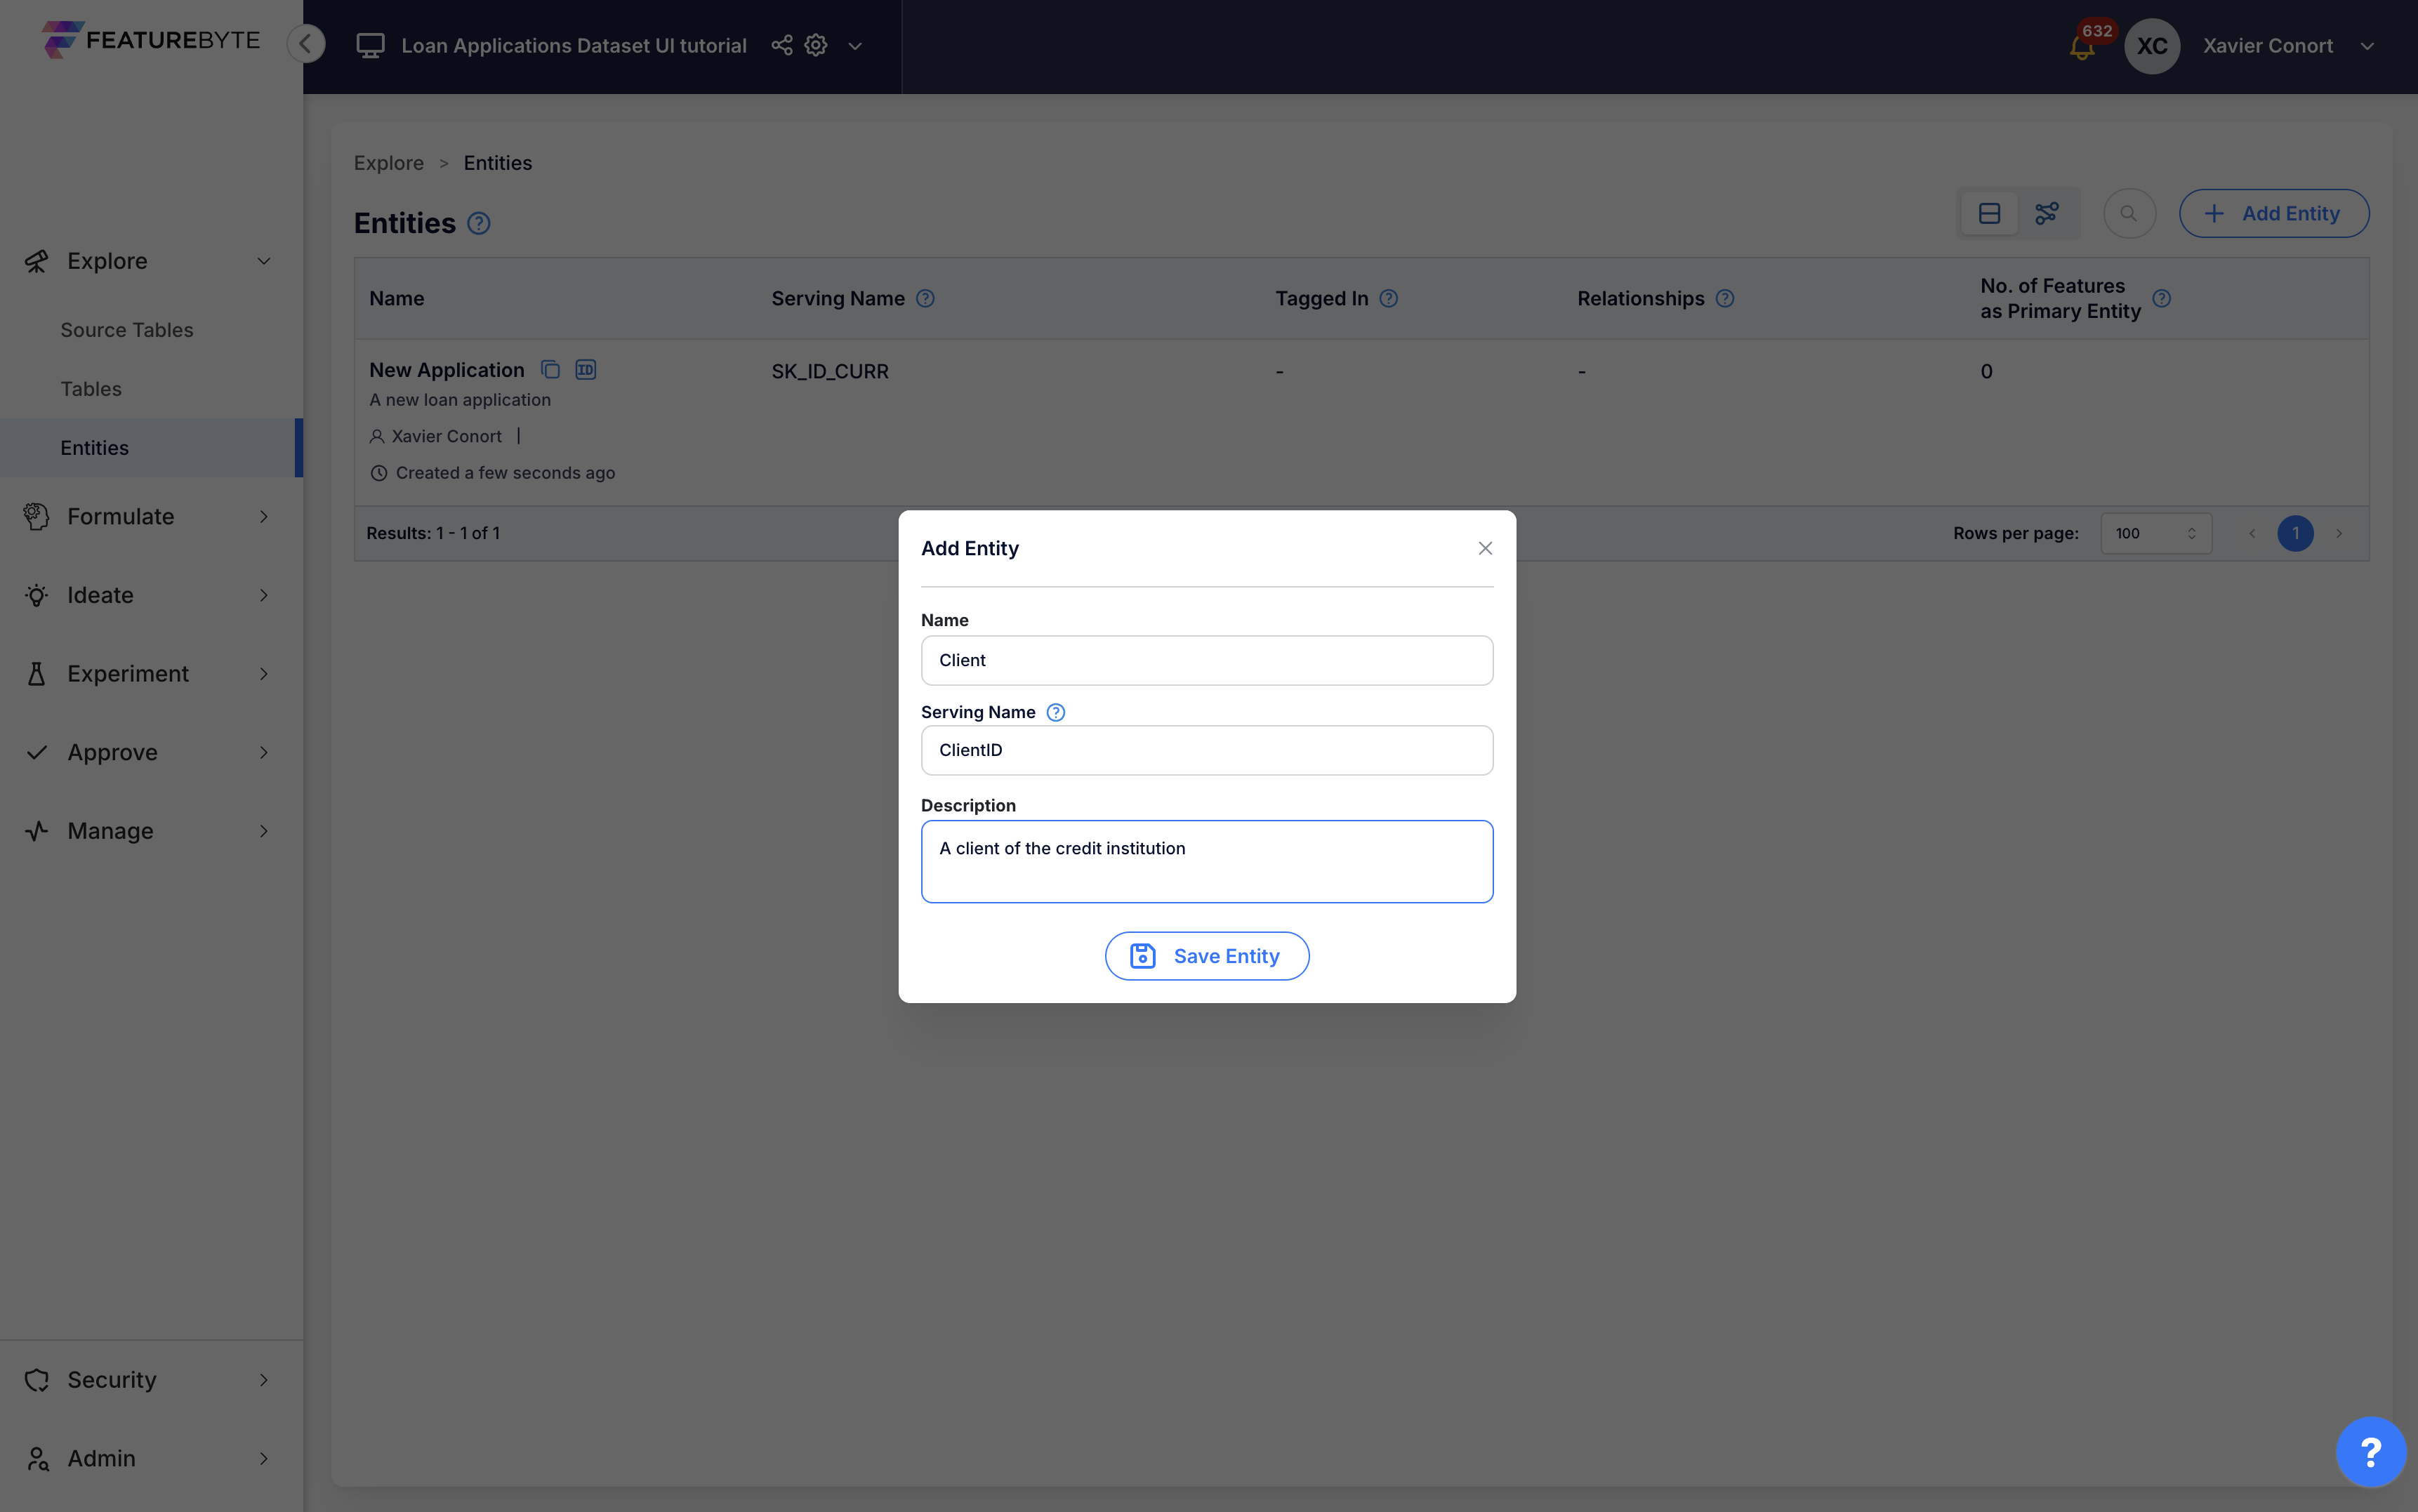Click the XC user avatar
Screen dimensions: 2418x1512
pos(2151,46)
